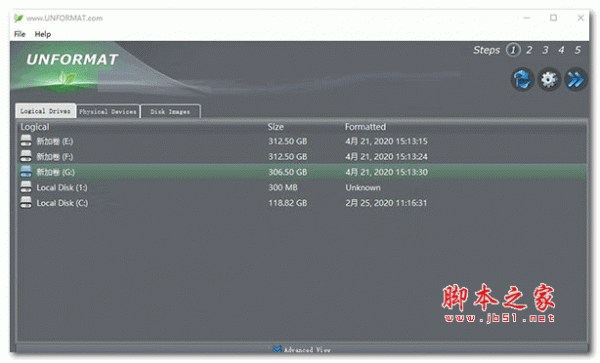Select the (E:) volume name
The width and height of the screenshot is (600, 363).
click(55, 141)
